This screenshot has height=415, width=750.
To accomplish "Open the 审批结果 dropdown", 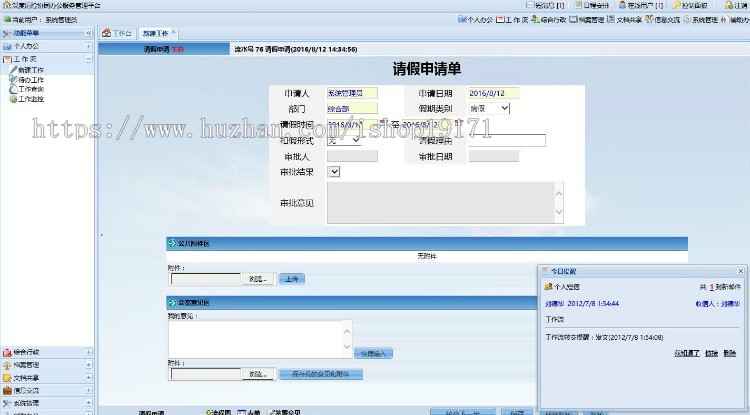I will tap(334, 172).
